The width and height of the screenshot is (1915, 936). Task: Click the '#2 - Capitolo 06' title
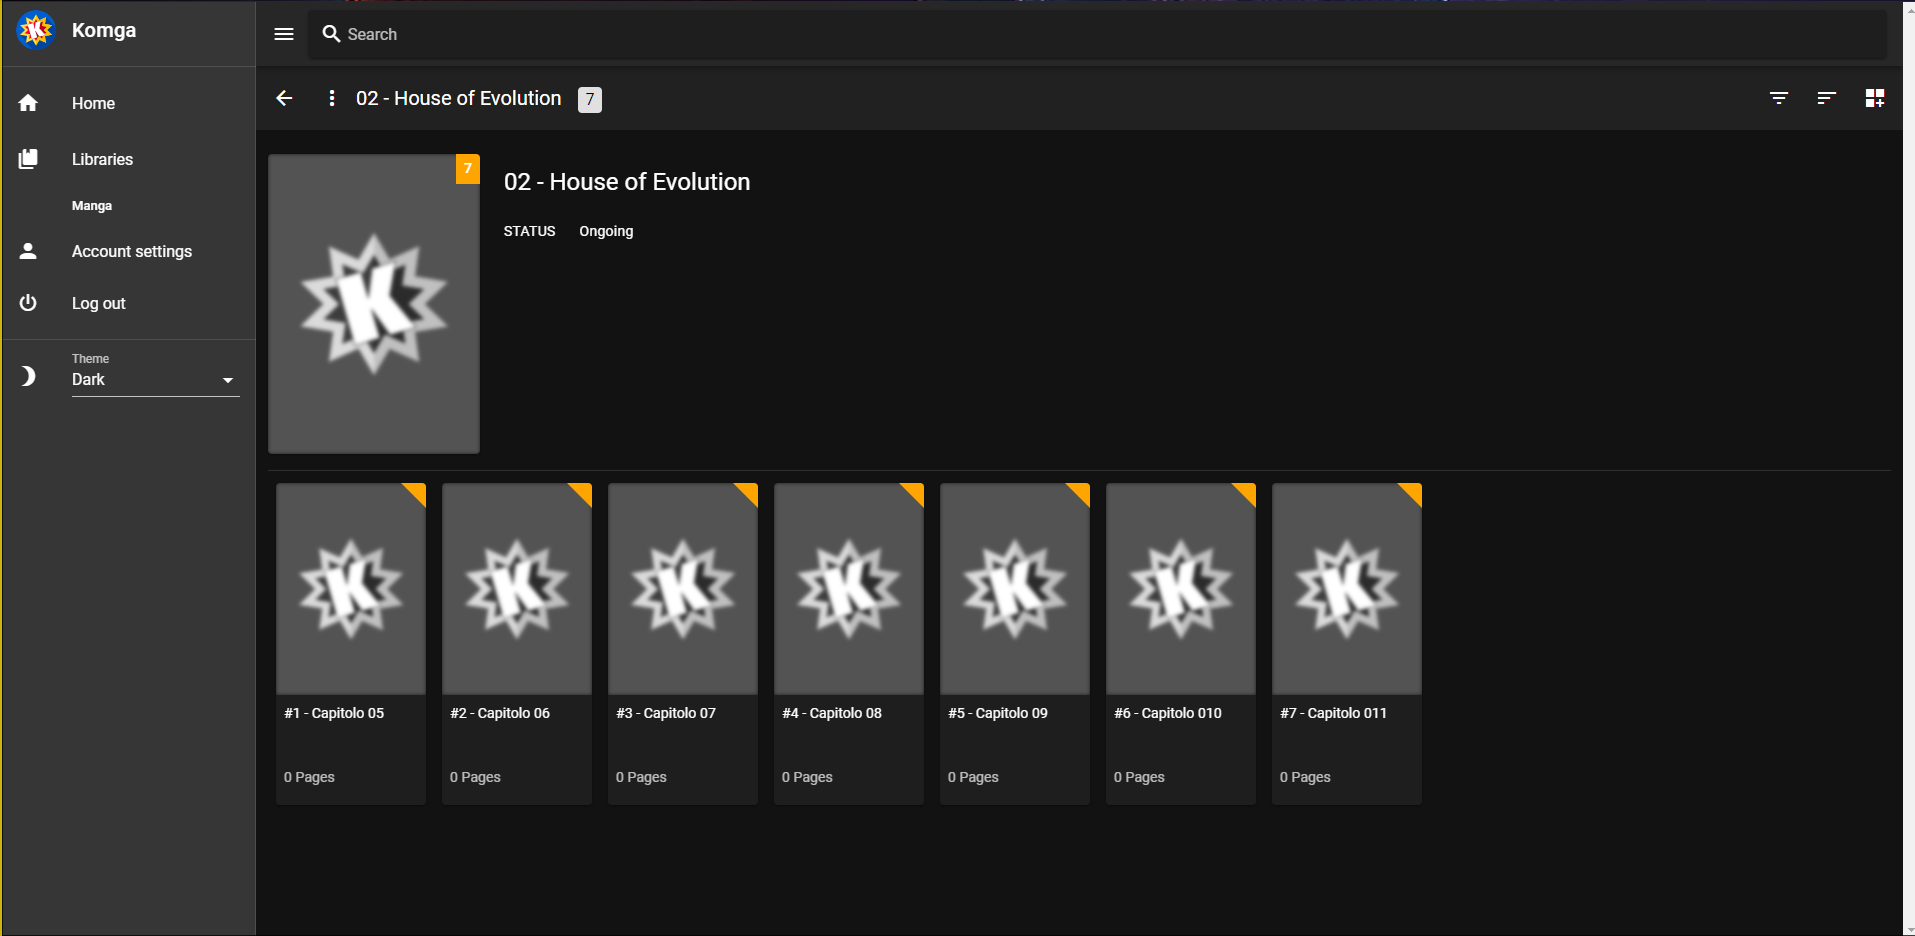500,713
